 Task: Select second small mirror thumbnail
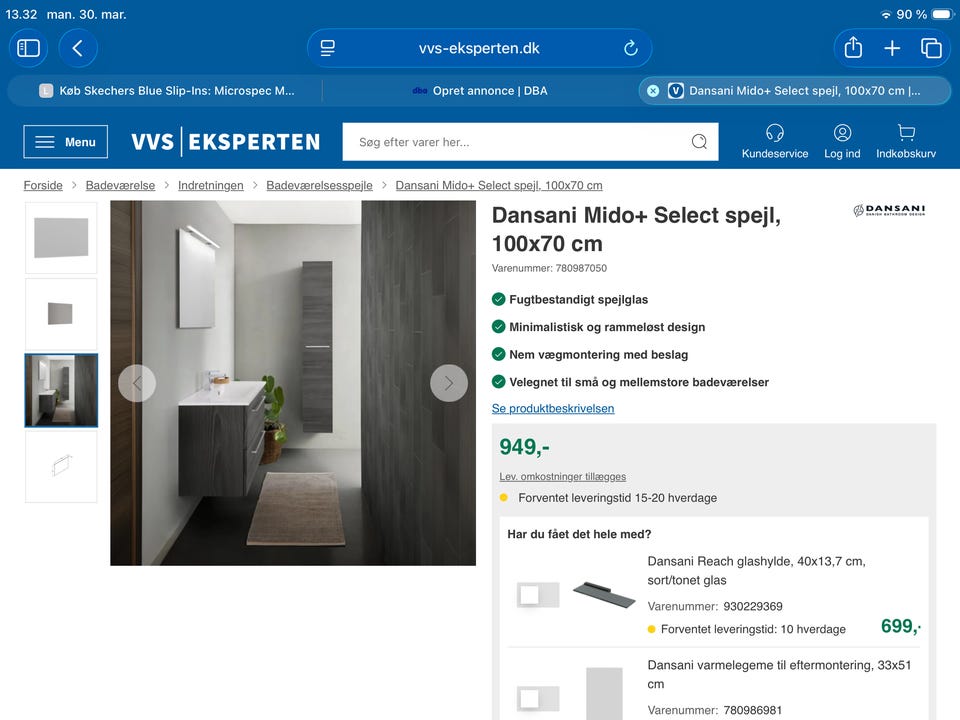click(61, 314)
